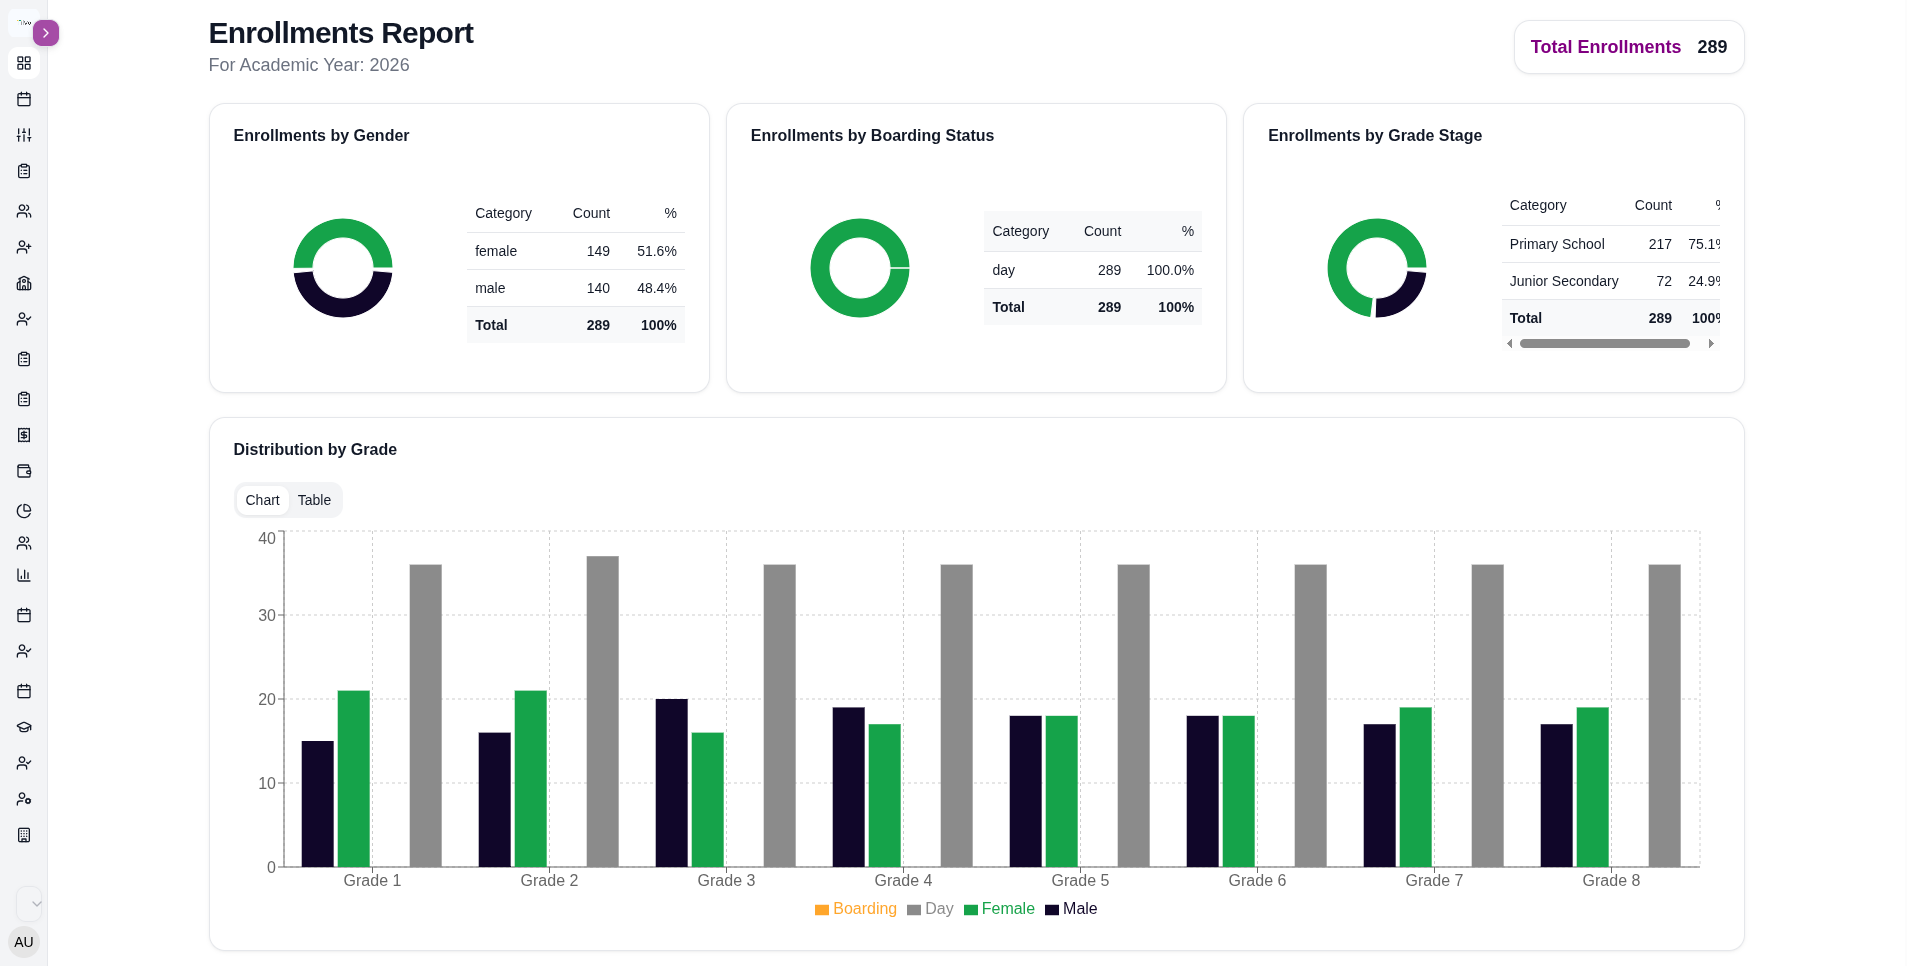The width and height of the screenshot is (1907, 966).
Task: Toggle the Boarding series in chart legend
Action: click(x=856, y=909)
